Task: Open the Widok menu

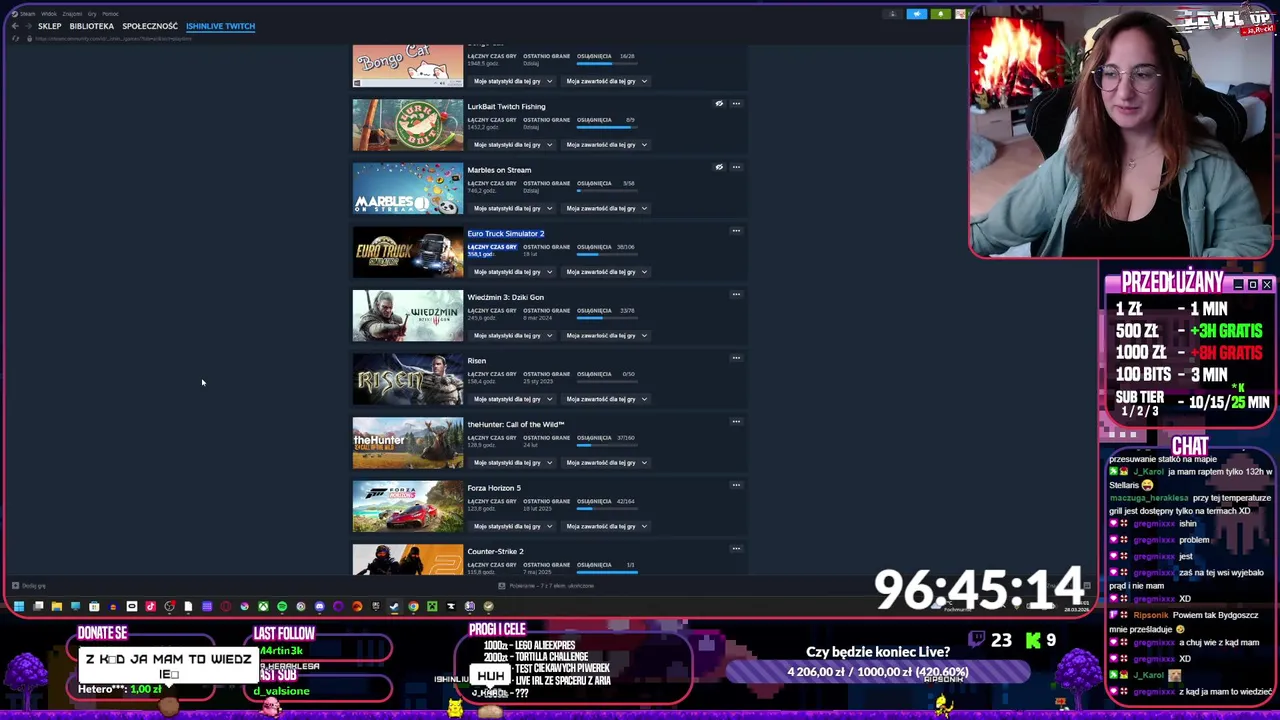Action: [49, 14]
